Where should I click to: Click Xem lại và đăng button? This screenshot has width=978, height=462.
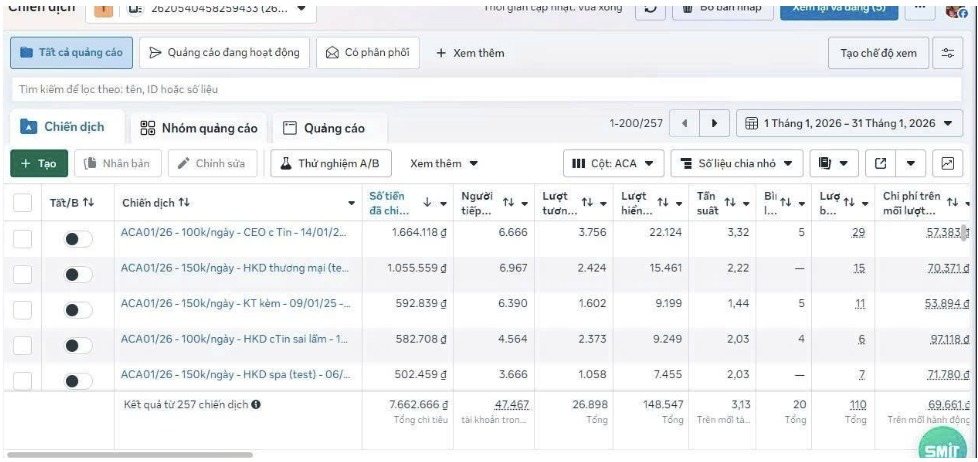click(x=839, y=9)
